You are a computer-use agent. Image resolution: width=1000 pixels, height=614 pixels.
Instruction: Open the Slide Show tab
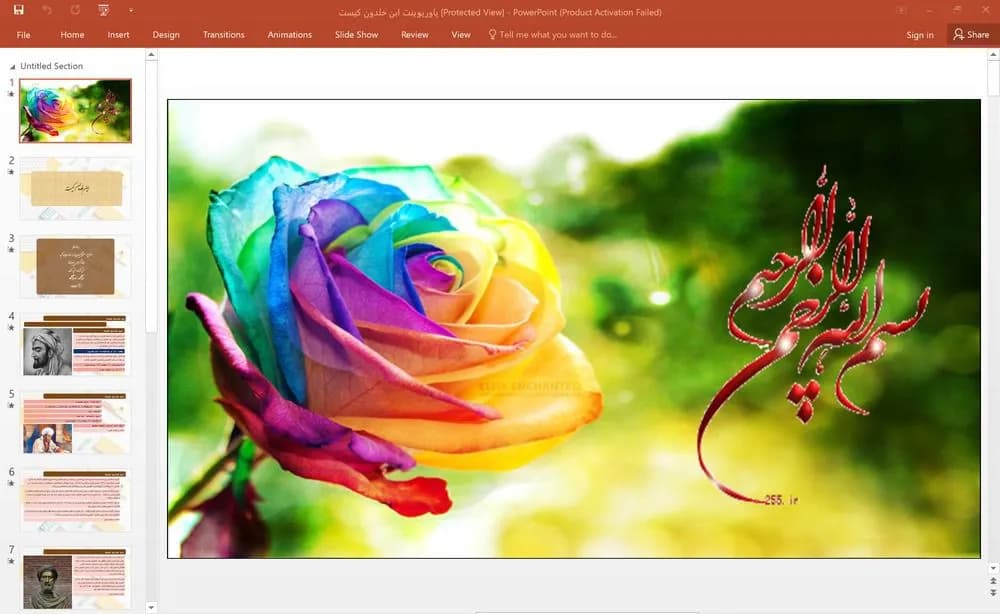tap(357, 34)
